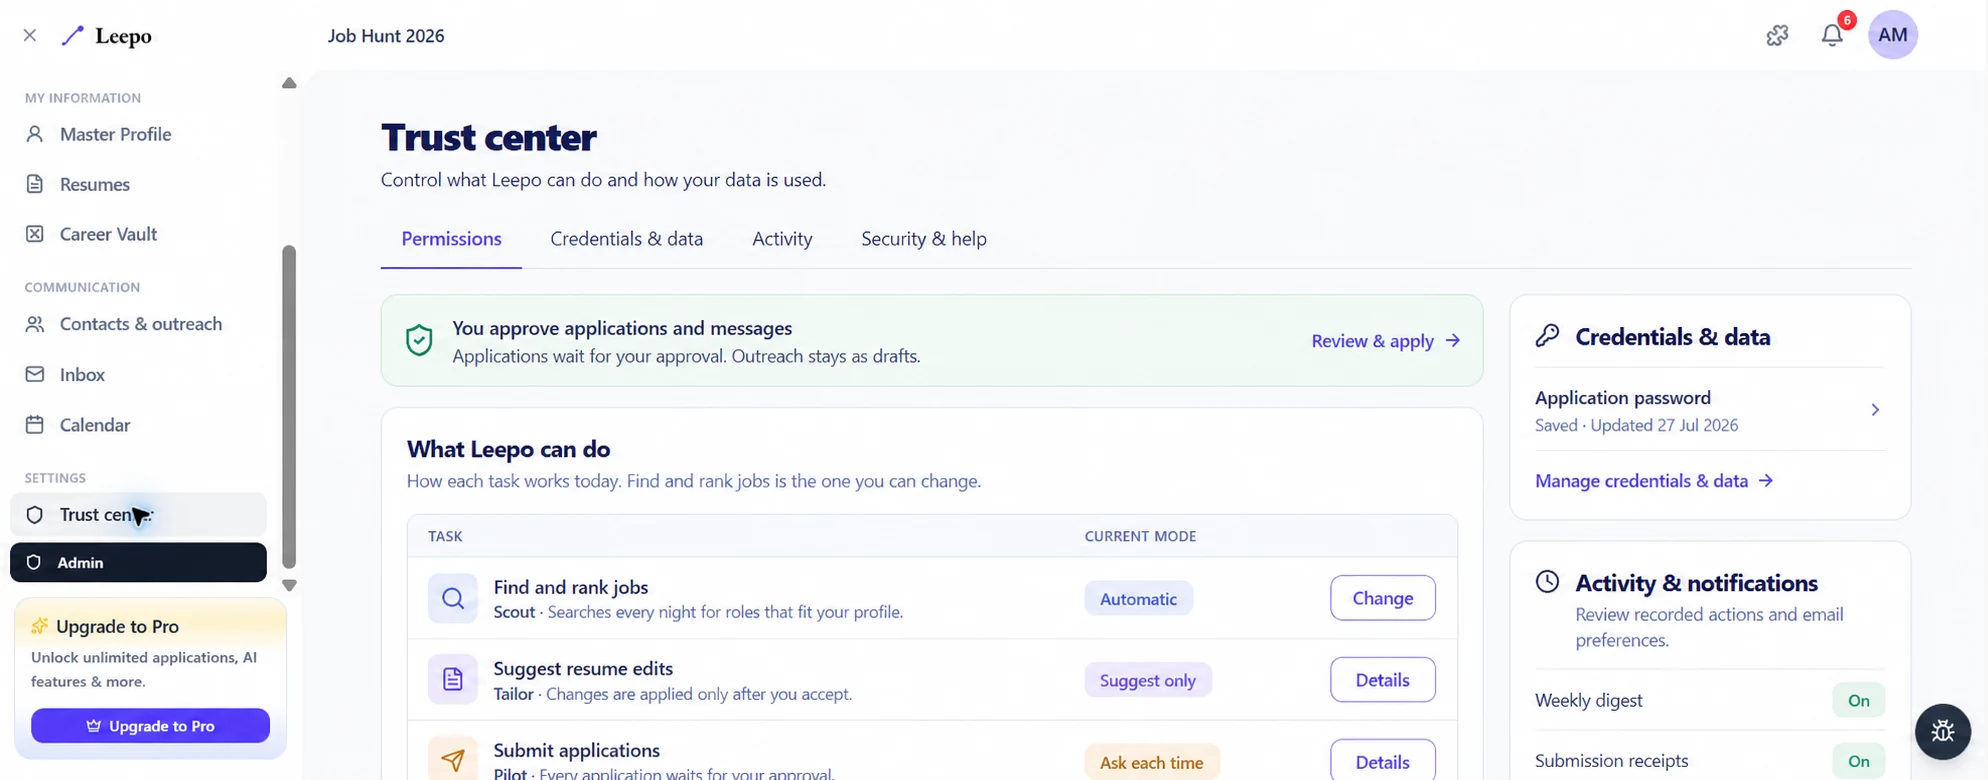
Task: Open Career Vault in the sidebar
Action: point(138,234)
